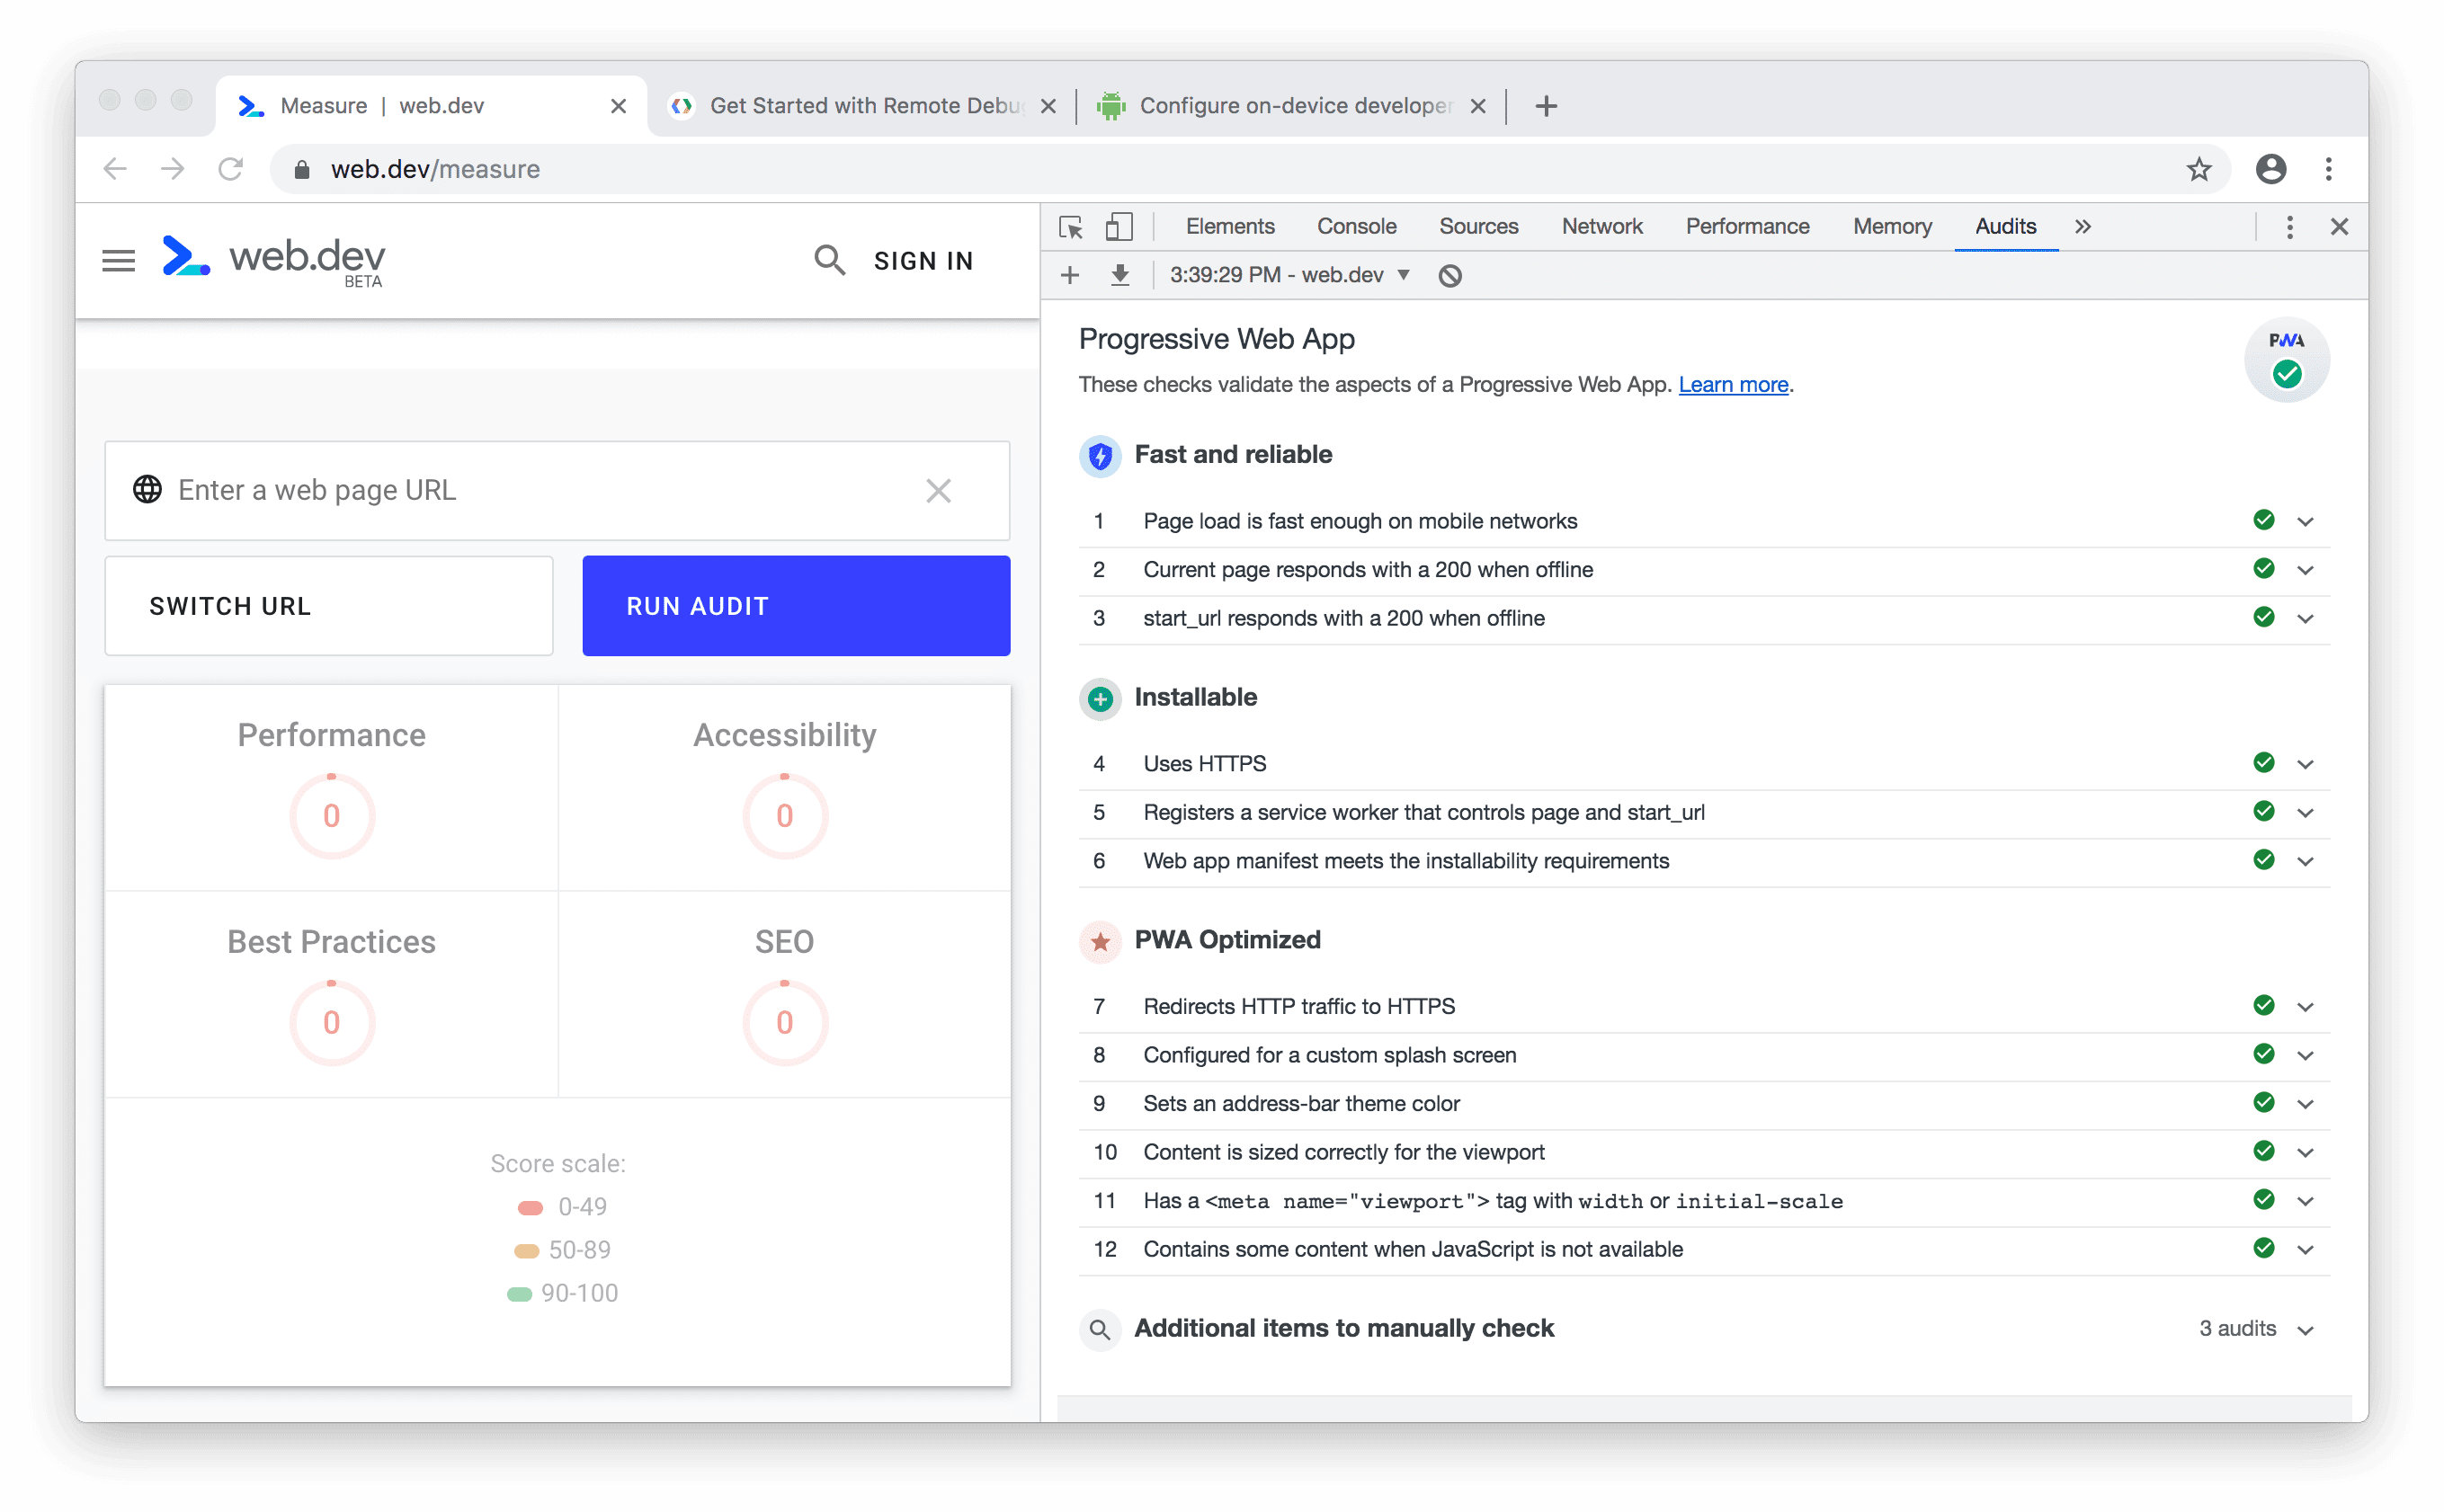
Task: Click the inspect/device toolbar icon in DevTools
Action: (x=1119, y=227)
